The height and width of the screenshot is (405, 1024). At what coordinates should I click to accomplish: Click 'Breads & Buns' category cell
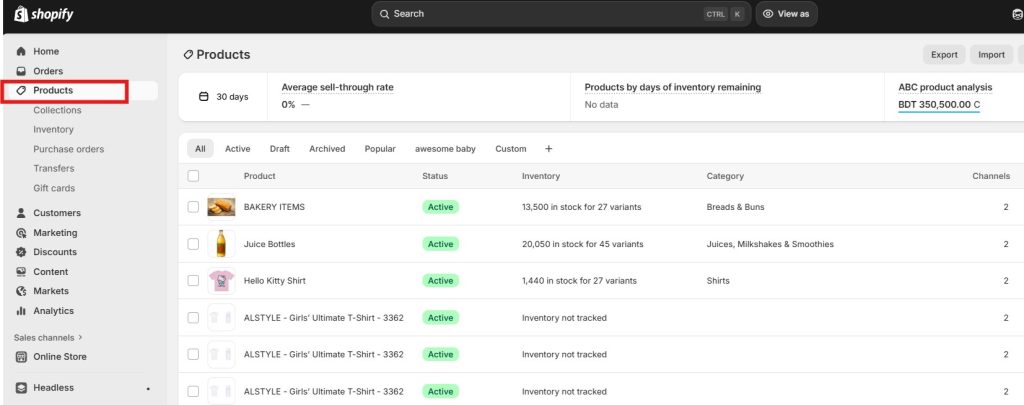pyautogui.click(x=735, y=207)
